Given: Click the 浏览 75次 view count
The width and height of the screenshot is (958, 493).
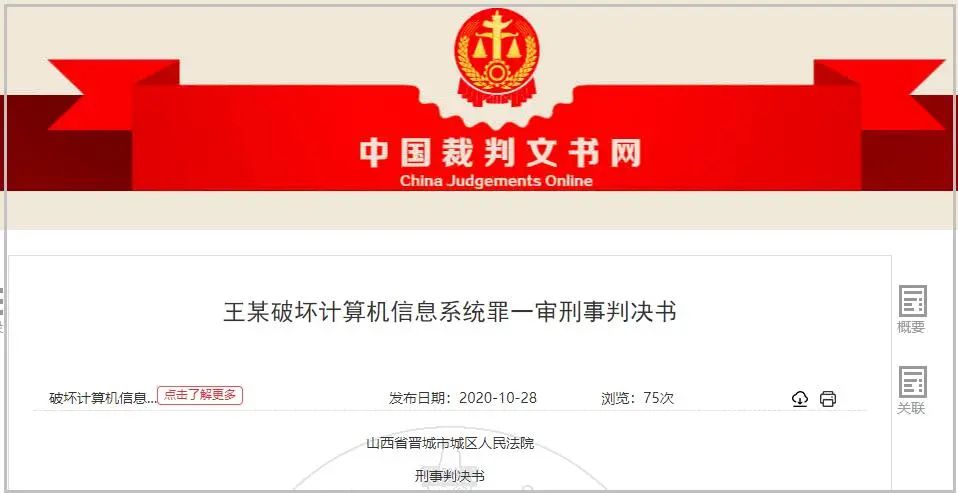Looking at the screenshot, I should [x=637, y=398].
